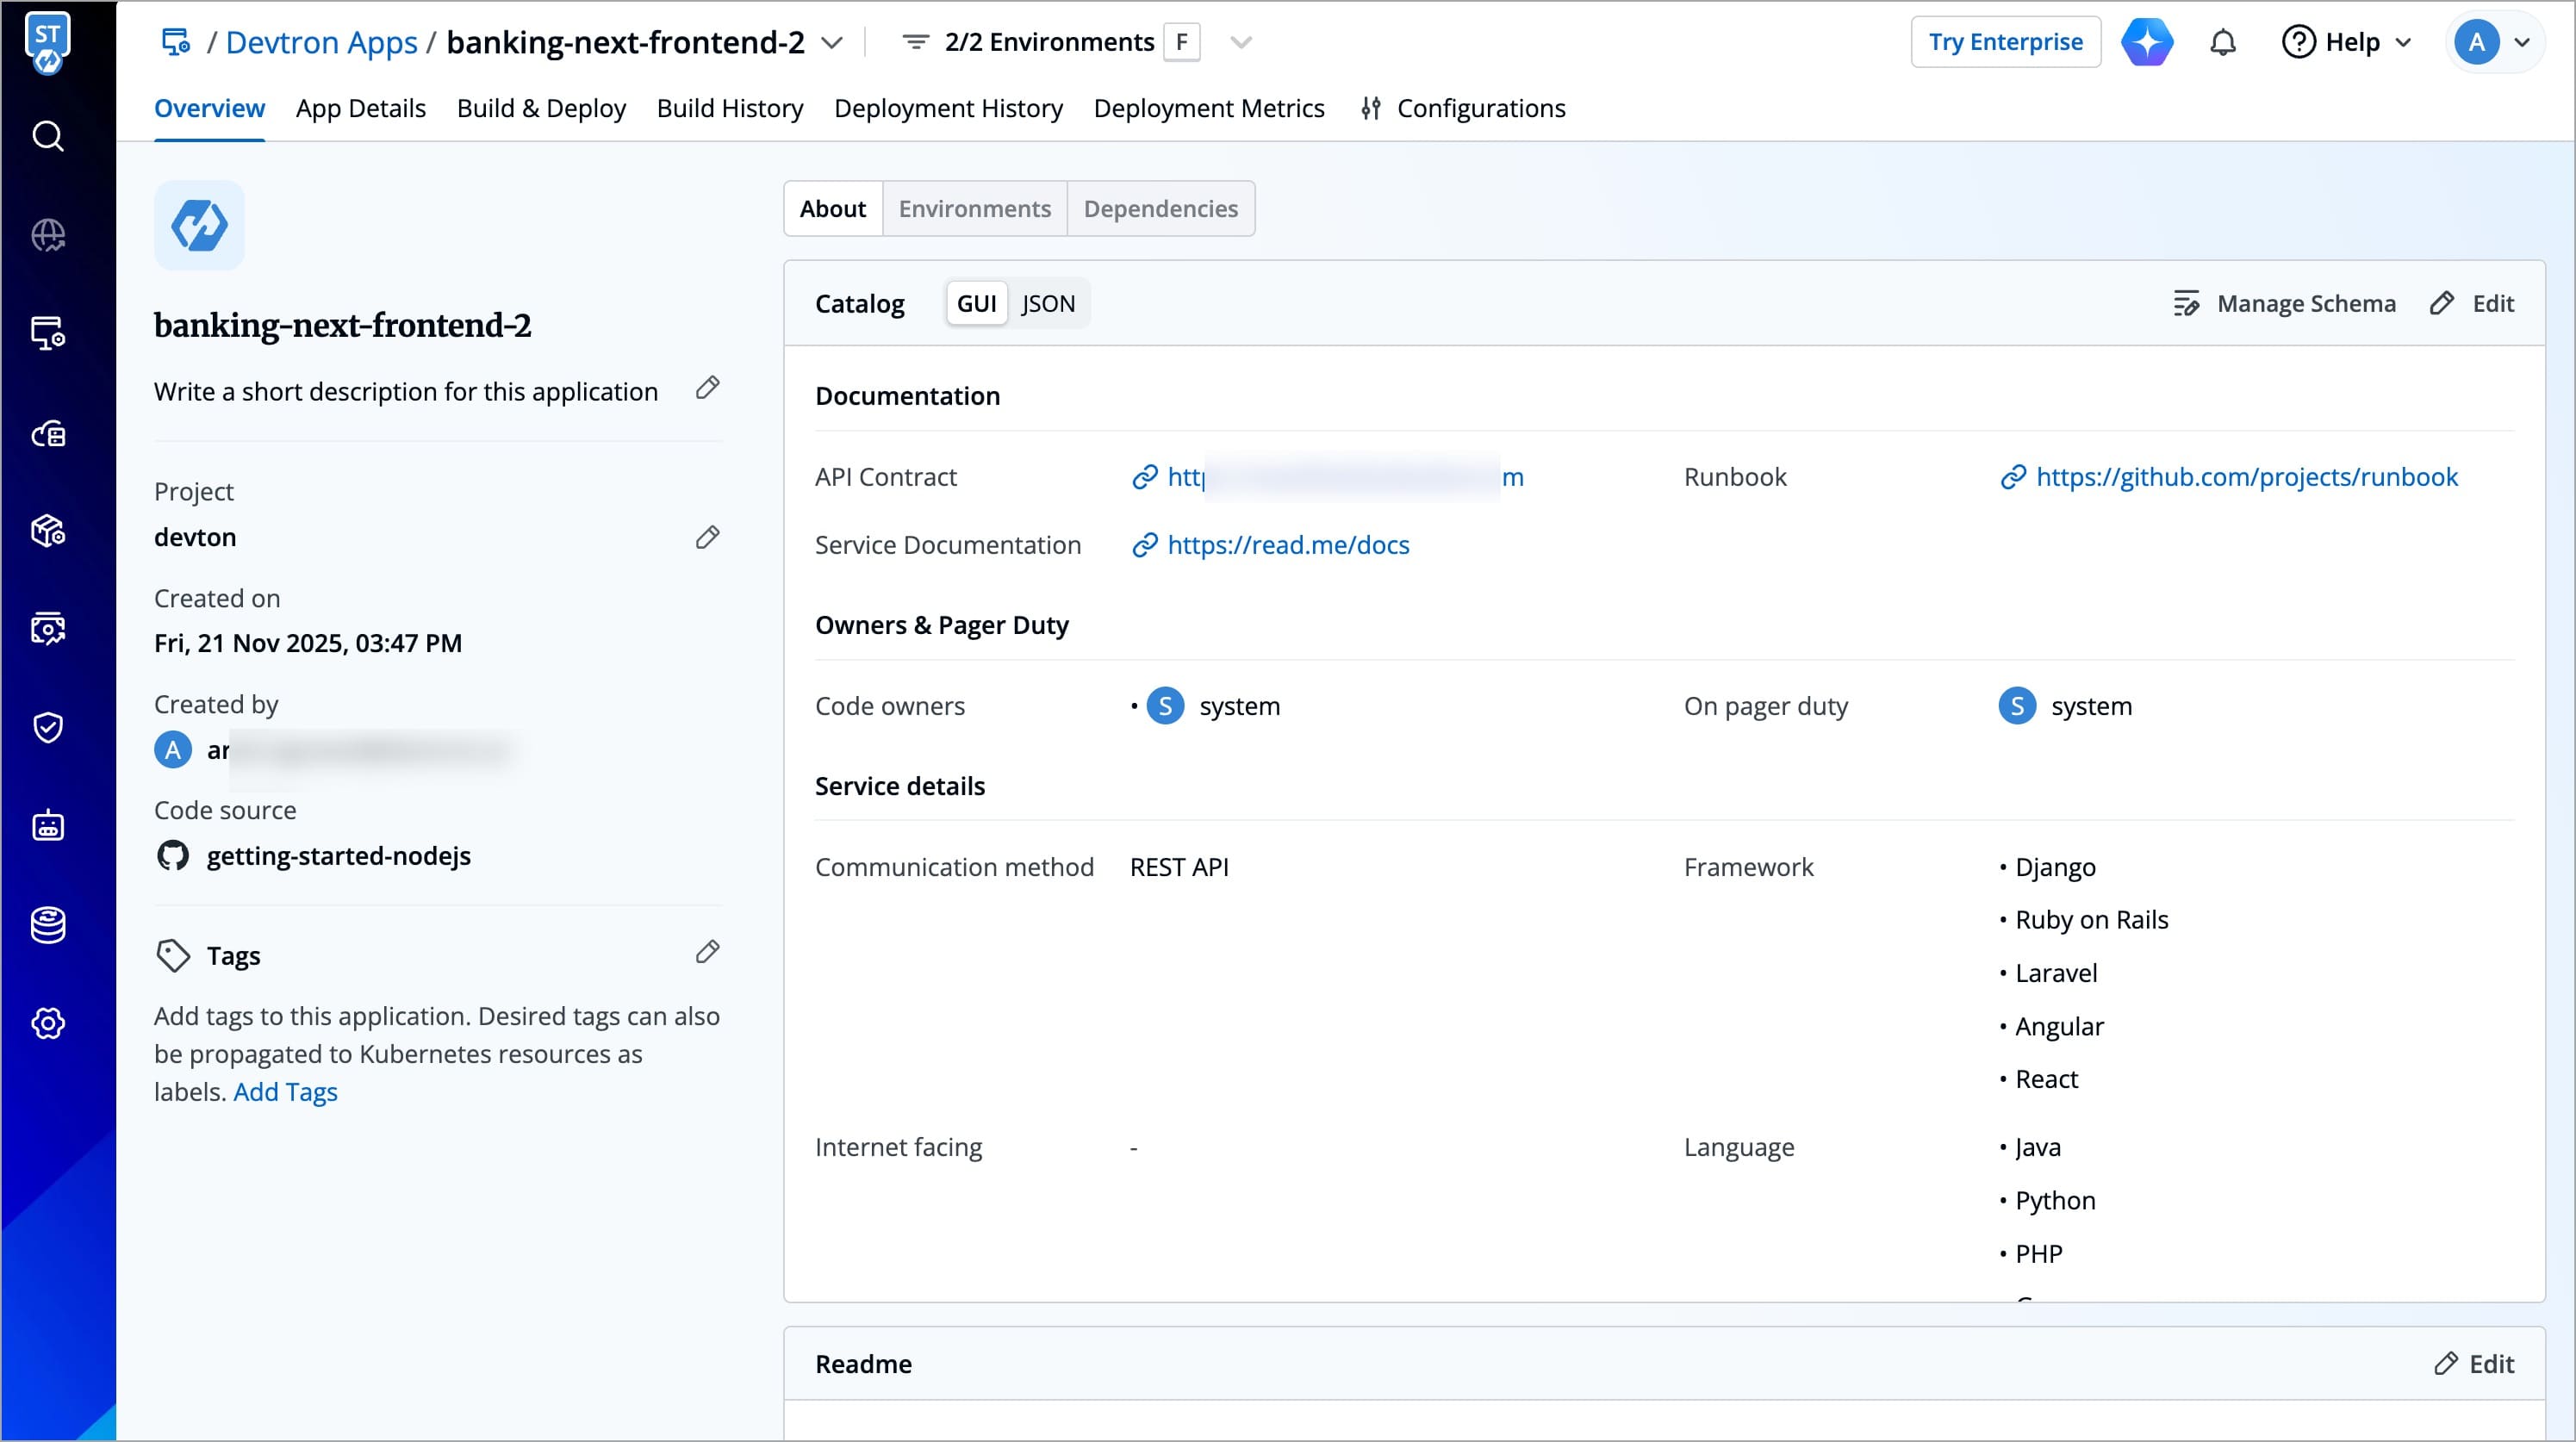Viewport: 2576px width, 1442px height.
Task: Click the Try Enterprise button
Action: click(2004, 42)
